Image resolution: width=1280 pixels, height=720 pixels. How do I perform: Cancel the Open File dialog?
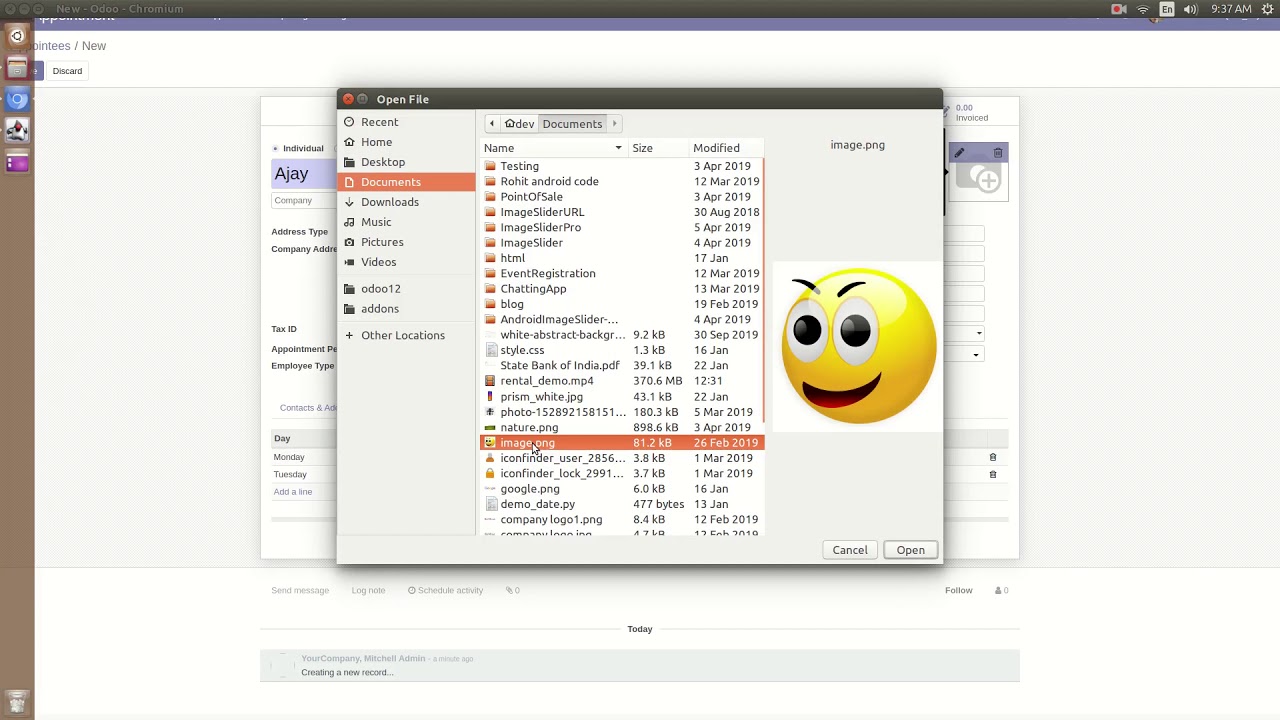click(x=850, y=550)
